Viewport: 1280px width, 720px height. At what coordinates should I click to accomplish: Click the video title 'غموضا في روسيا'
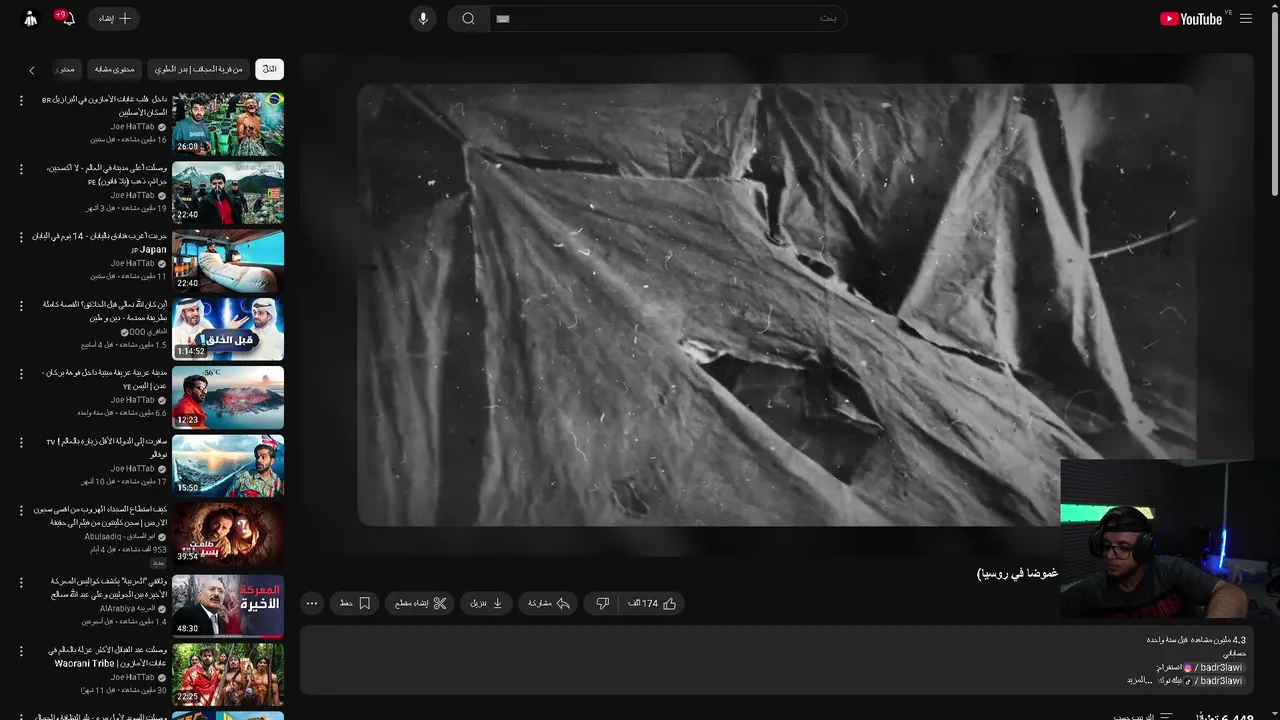coord(1017,573)
